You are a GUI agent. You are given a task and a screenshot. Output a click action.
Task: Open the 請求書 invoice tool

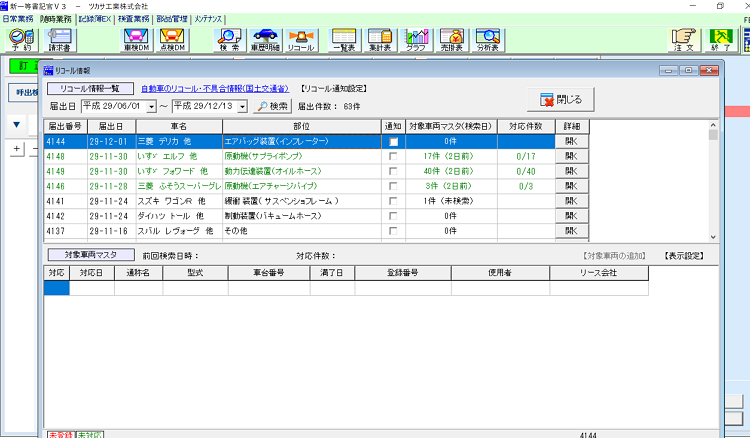pos(59,40)
